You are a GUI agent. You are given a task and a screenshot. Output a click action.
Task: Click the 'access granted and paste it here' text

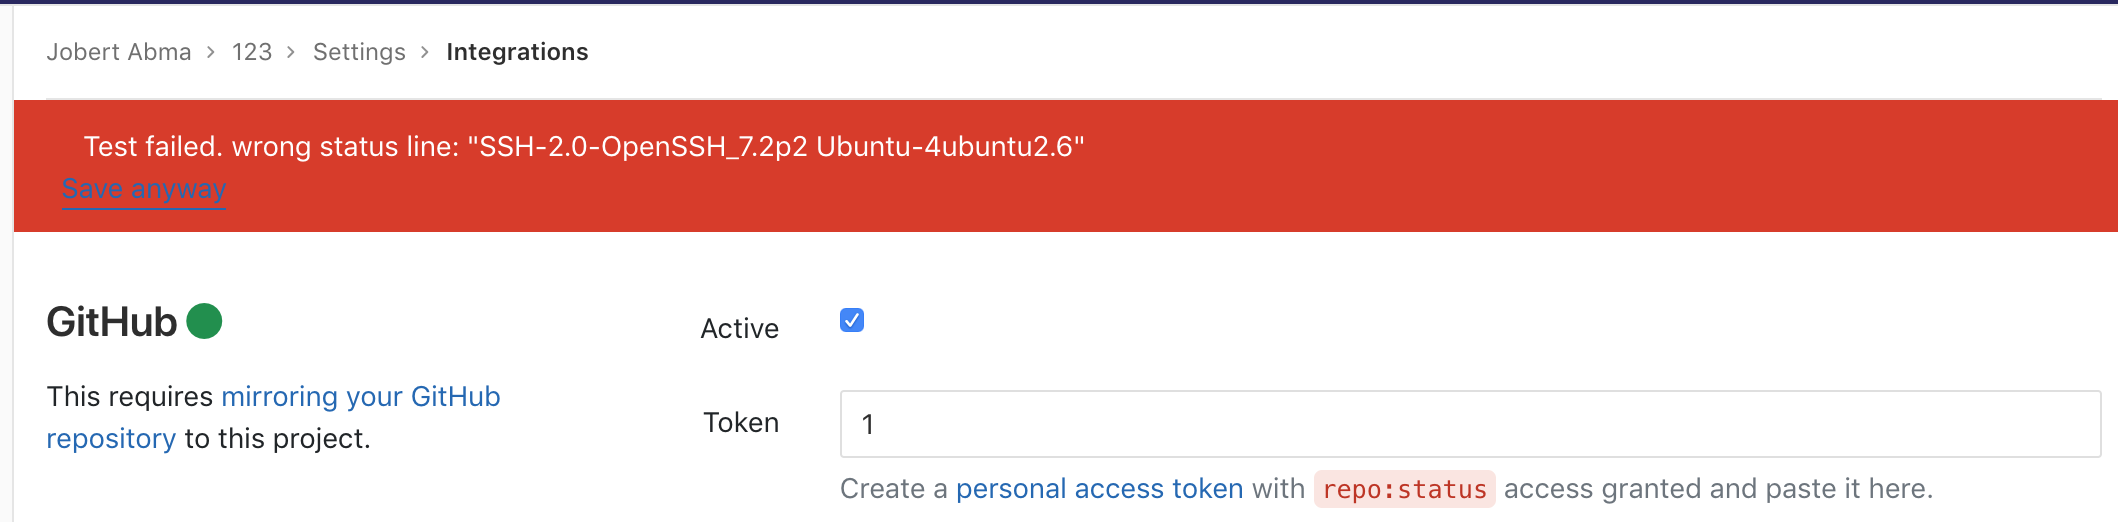click(x=1718, y=489)
